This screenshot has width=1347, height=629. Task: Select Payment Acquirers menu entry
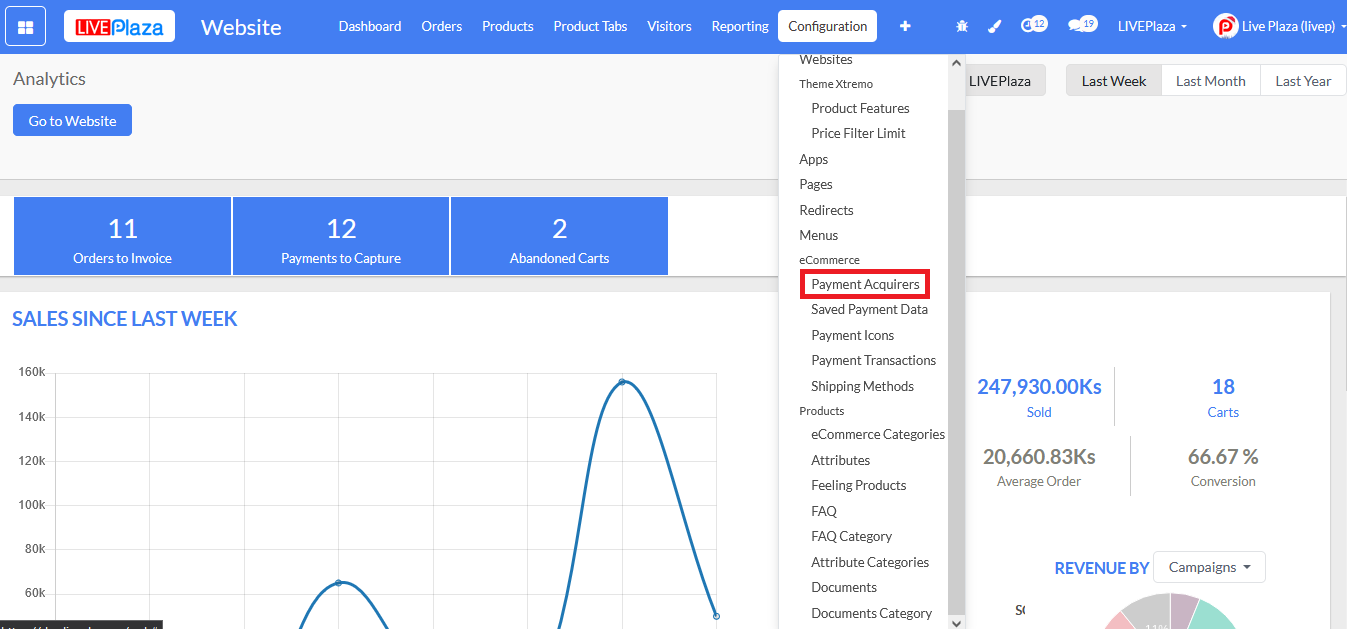click(865, 284)
